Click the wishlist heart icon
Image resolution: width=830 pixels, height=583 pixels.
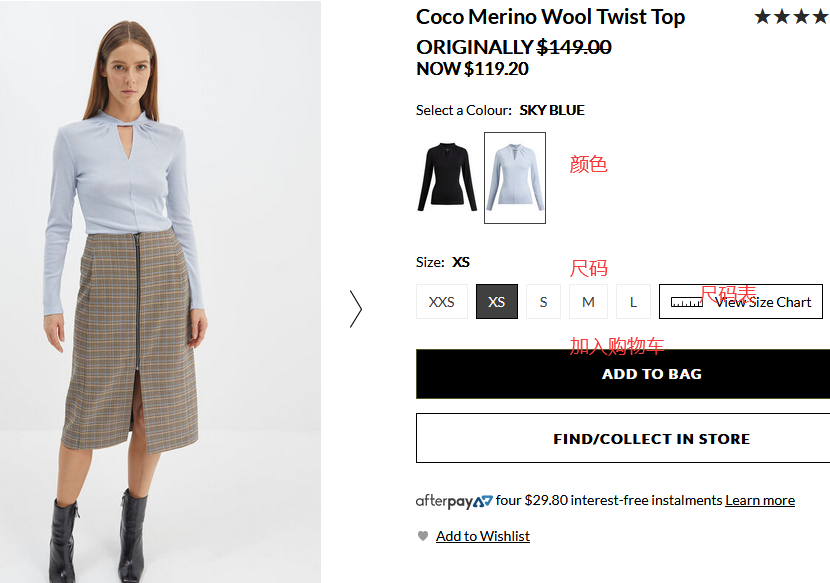pyautogui.click(x=423, y=537)
